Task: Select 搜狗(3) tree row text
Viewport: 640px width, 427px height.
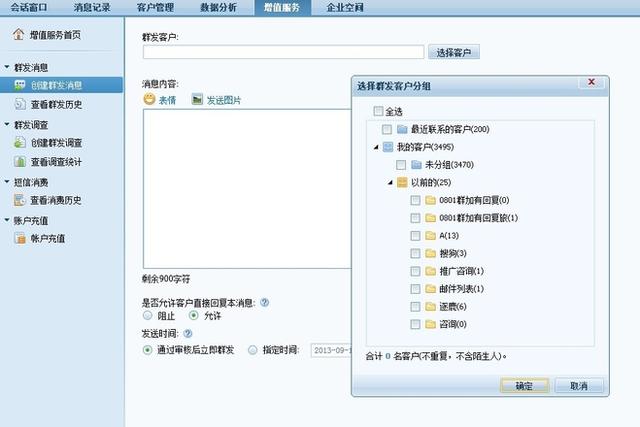Action: [x=453, y=254]
